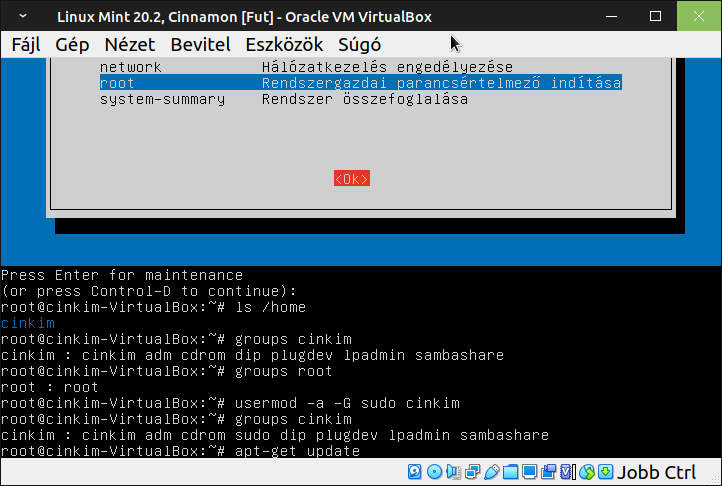This screenshot has width=722, height=486.
Task: Click 'Hálózatkezelés engedélyezése' description text
Action: [387, 67]
